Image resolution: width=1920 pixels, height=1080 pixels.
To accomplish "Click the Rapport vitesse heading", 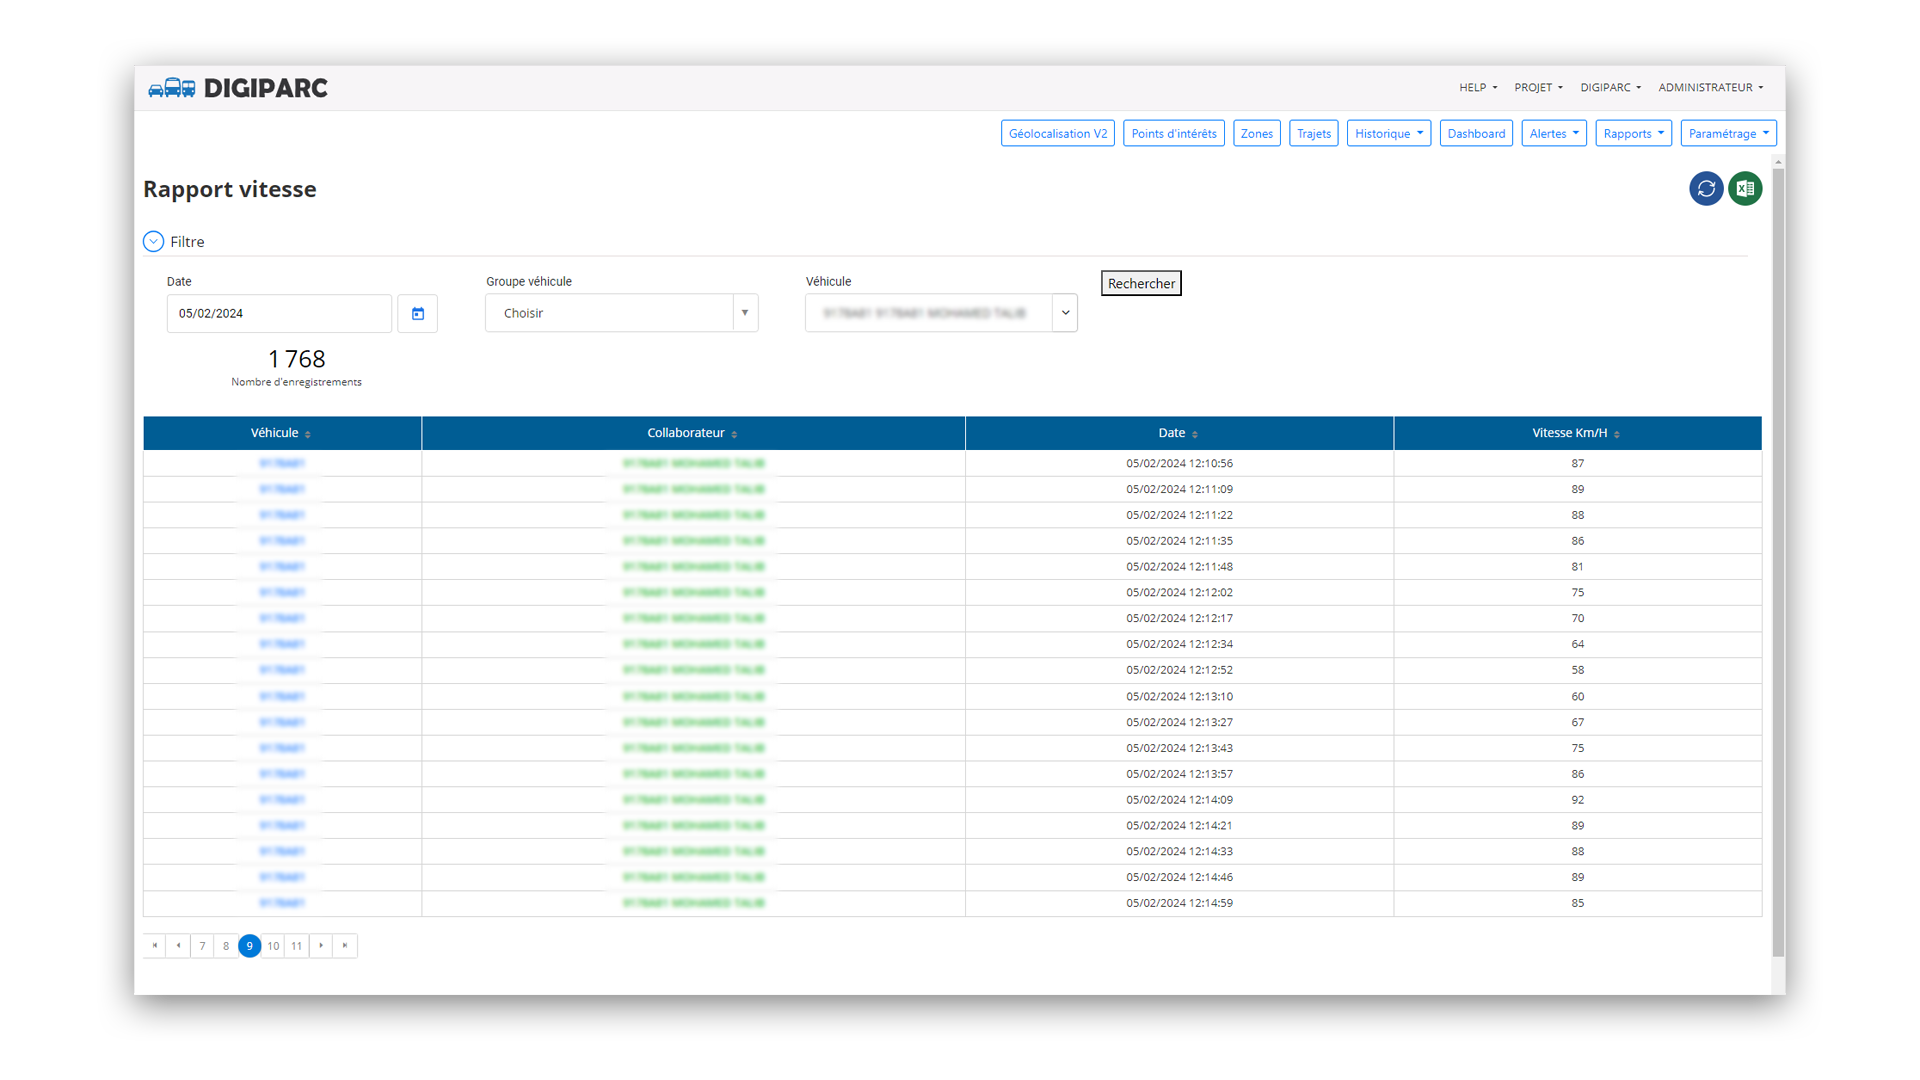I will pos(230,190).
